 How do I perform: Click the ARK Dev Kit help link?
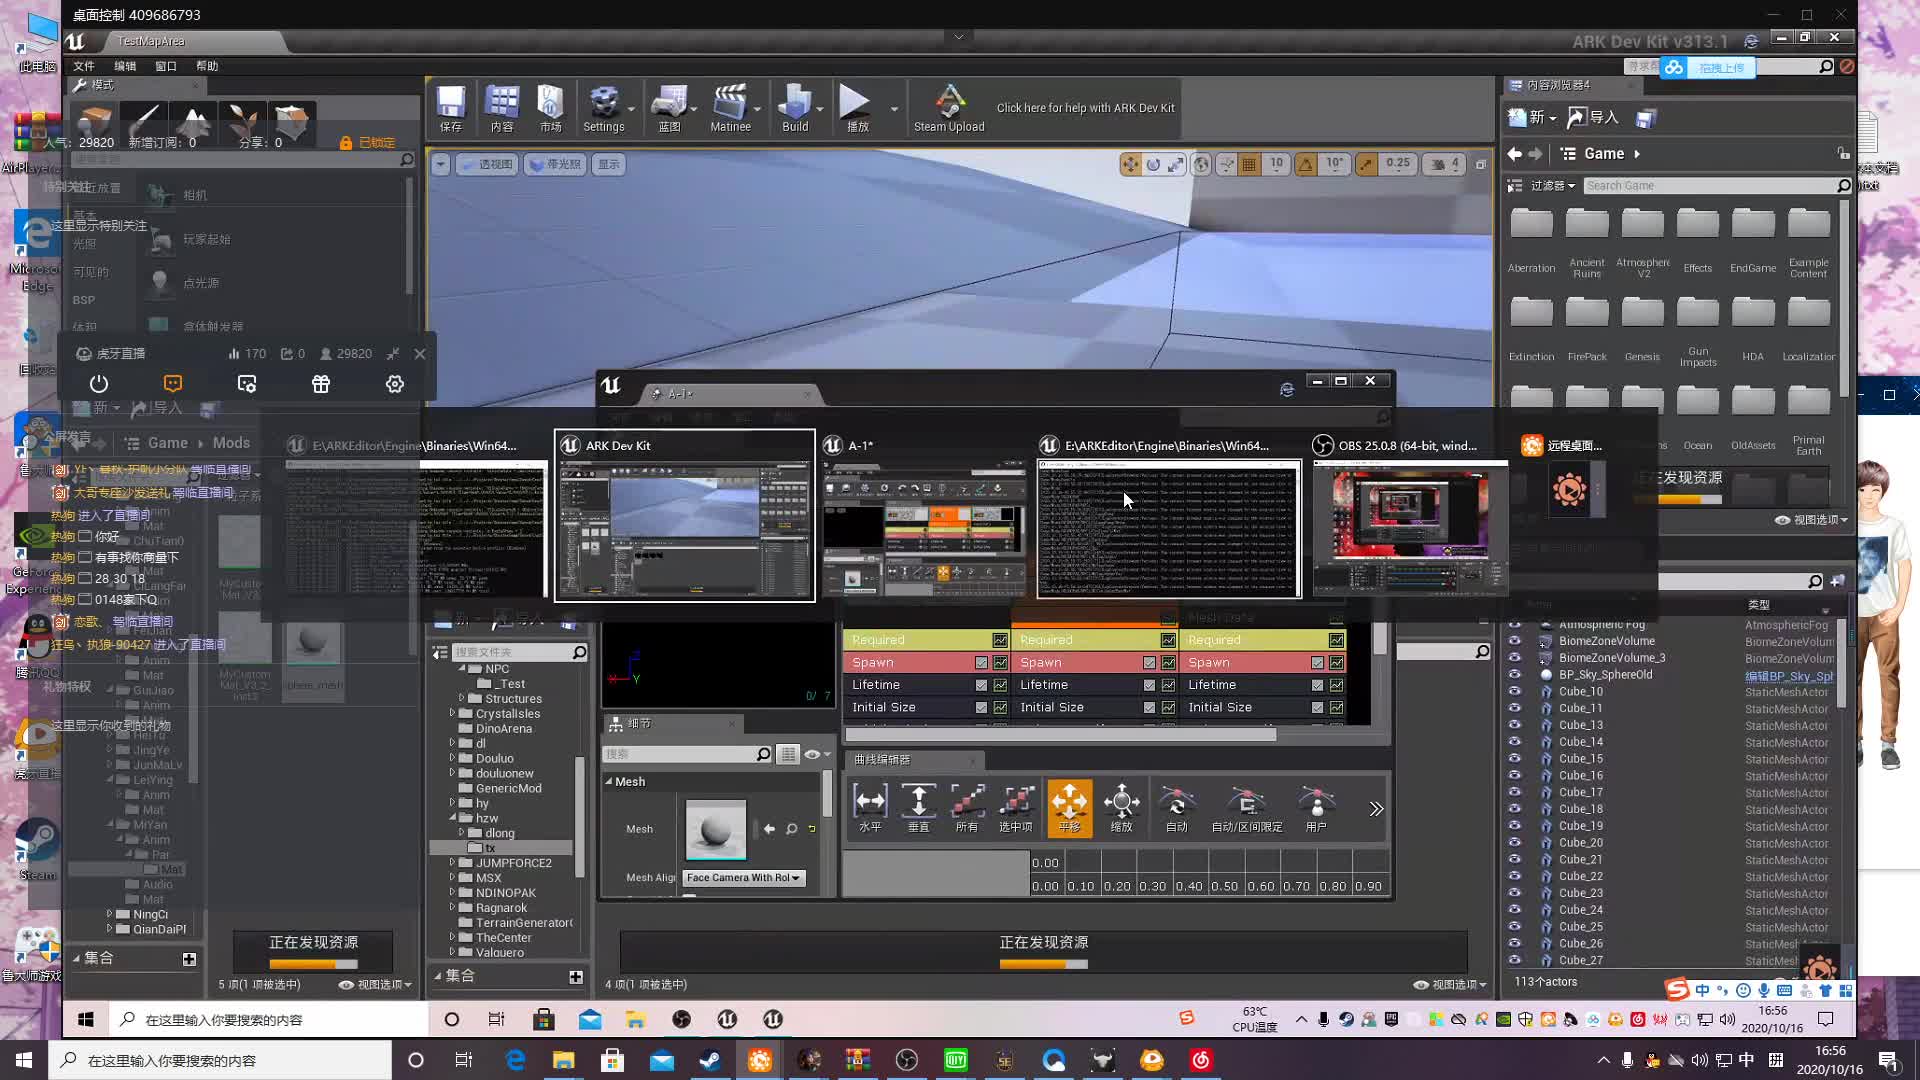coord(1085,108)
